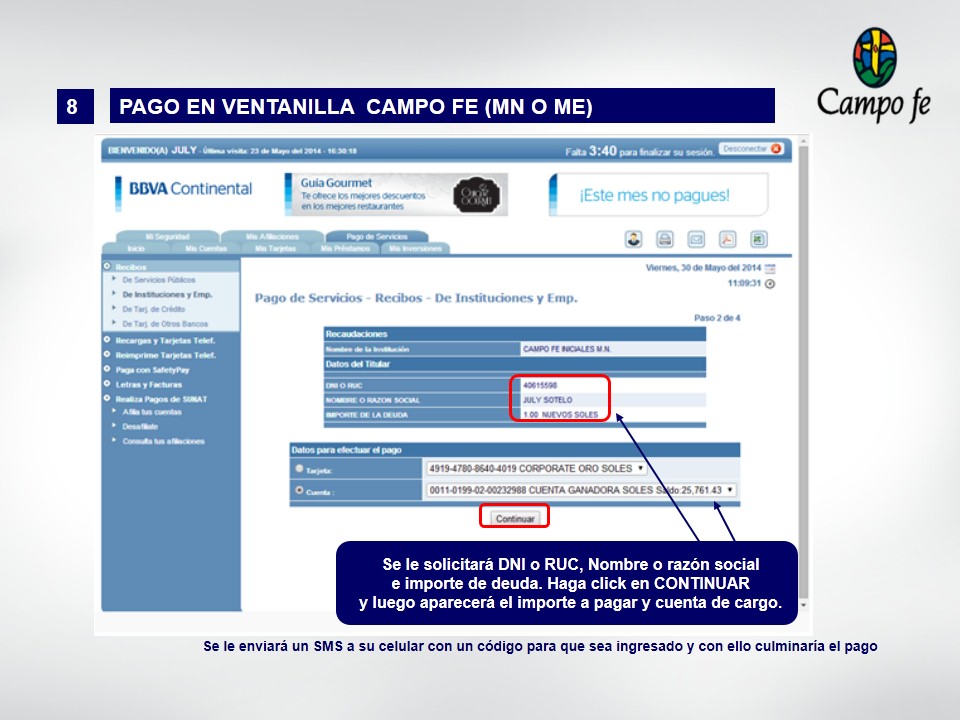Click the date Viernes, 30 de Mayo del 2014
Viewport: 960px width, 720px height.
point(703,268)
